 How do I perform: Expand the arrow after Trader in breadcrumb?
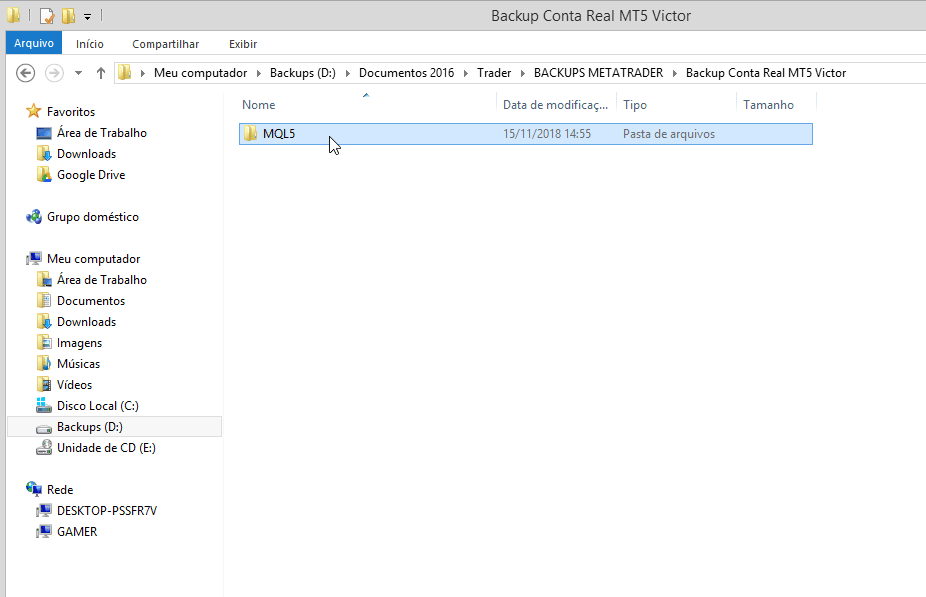pos(523,73)
